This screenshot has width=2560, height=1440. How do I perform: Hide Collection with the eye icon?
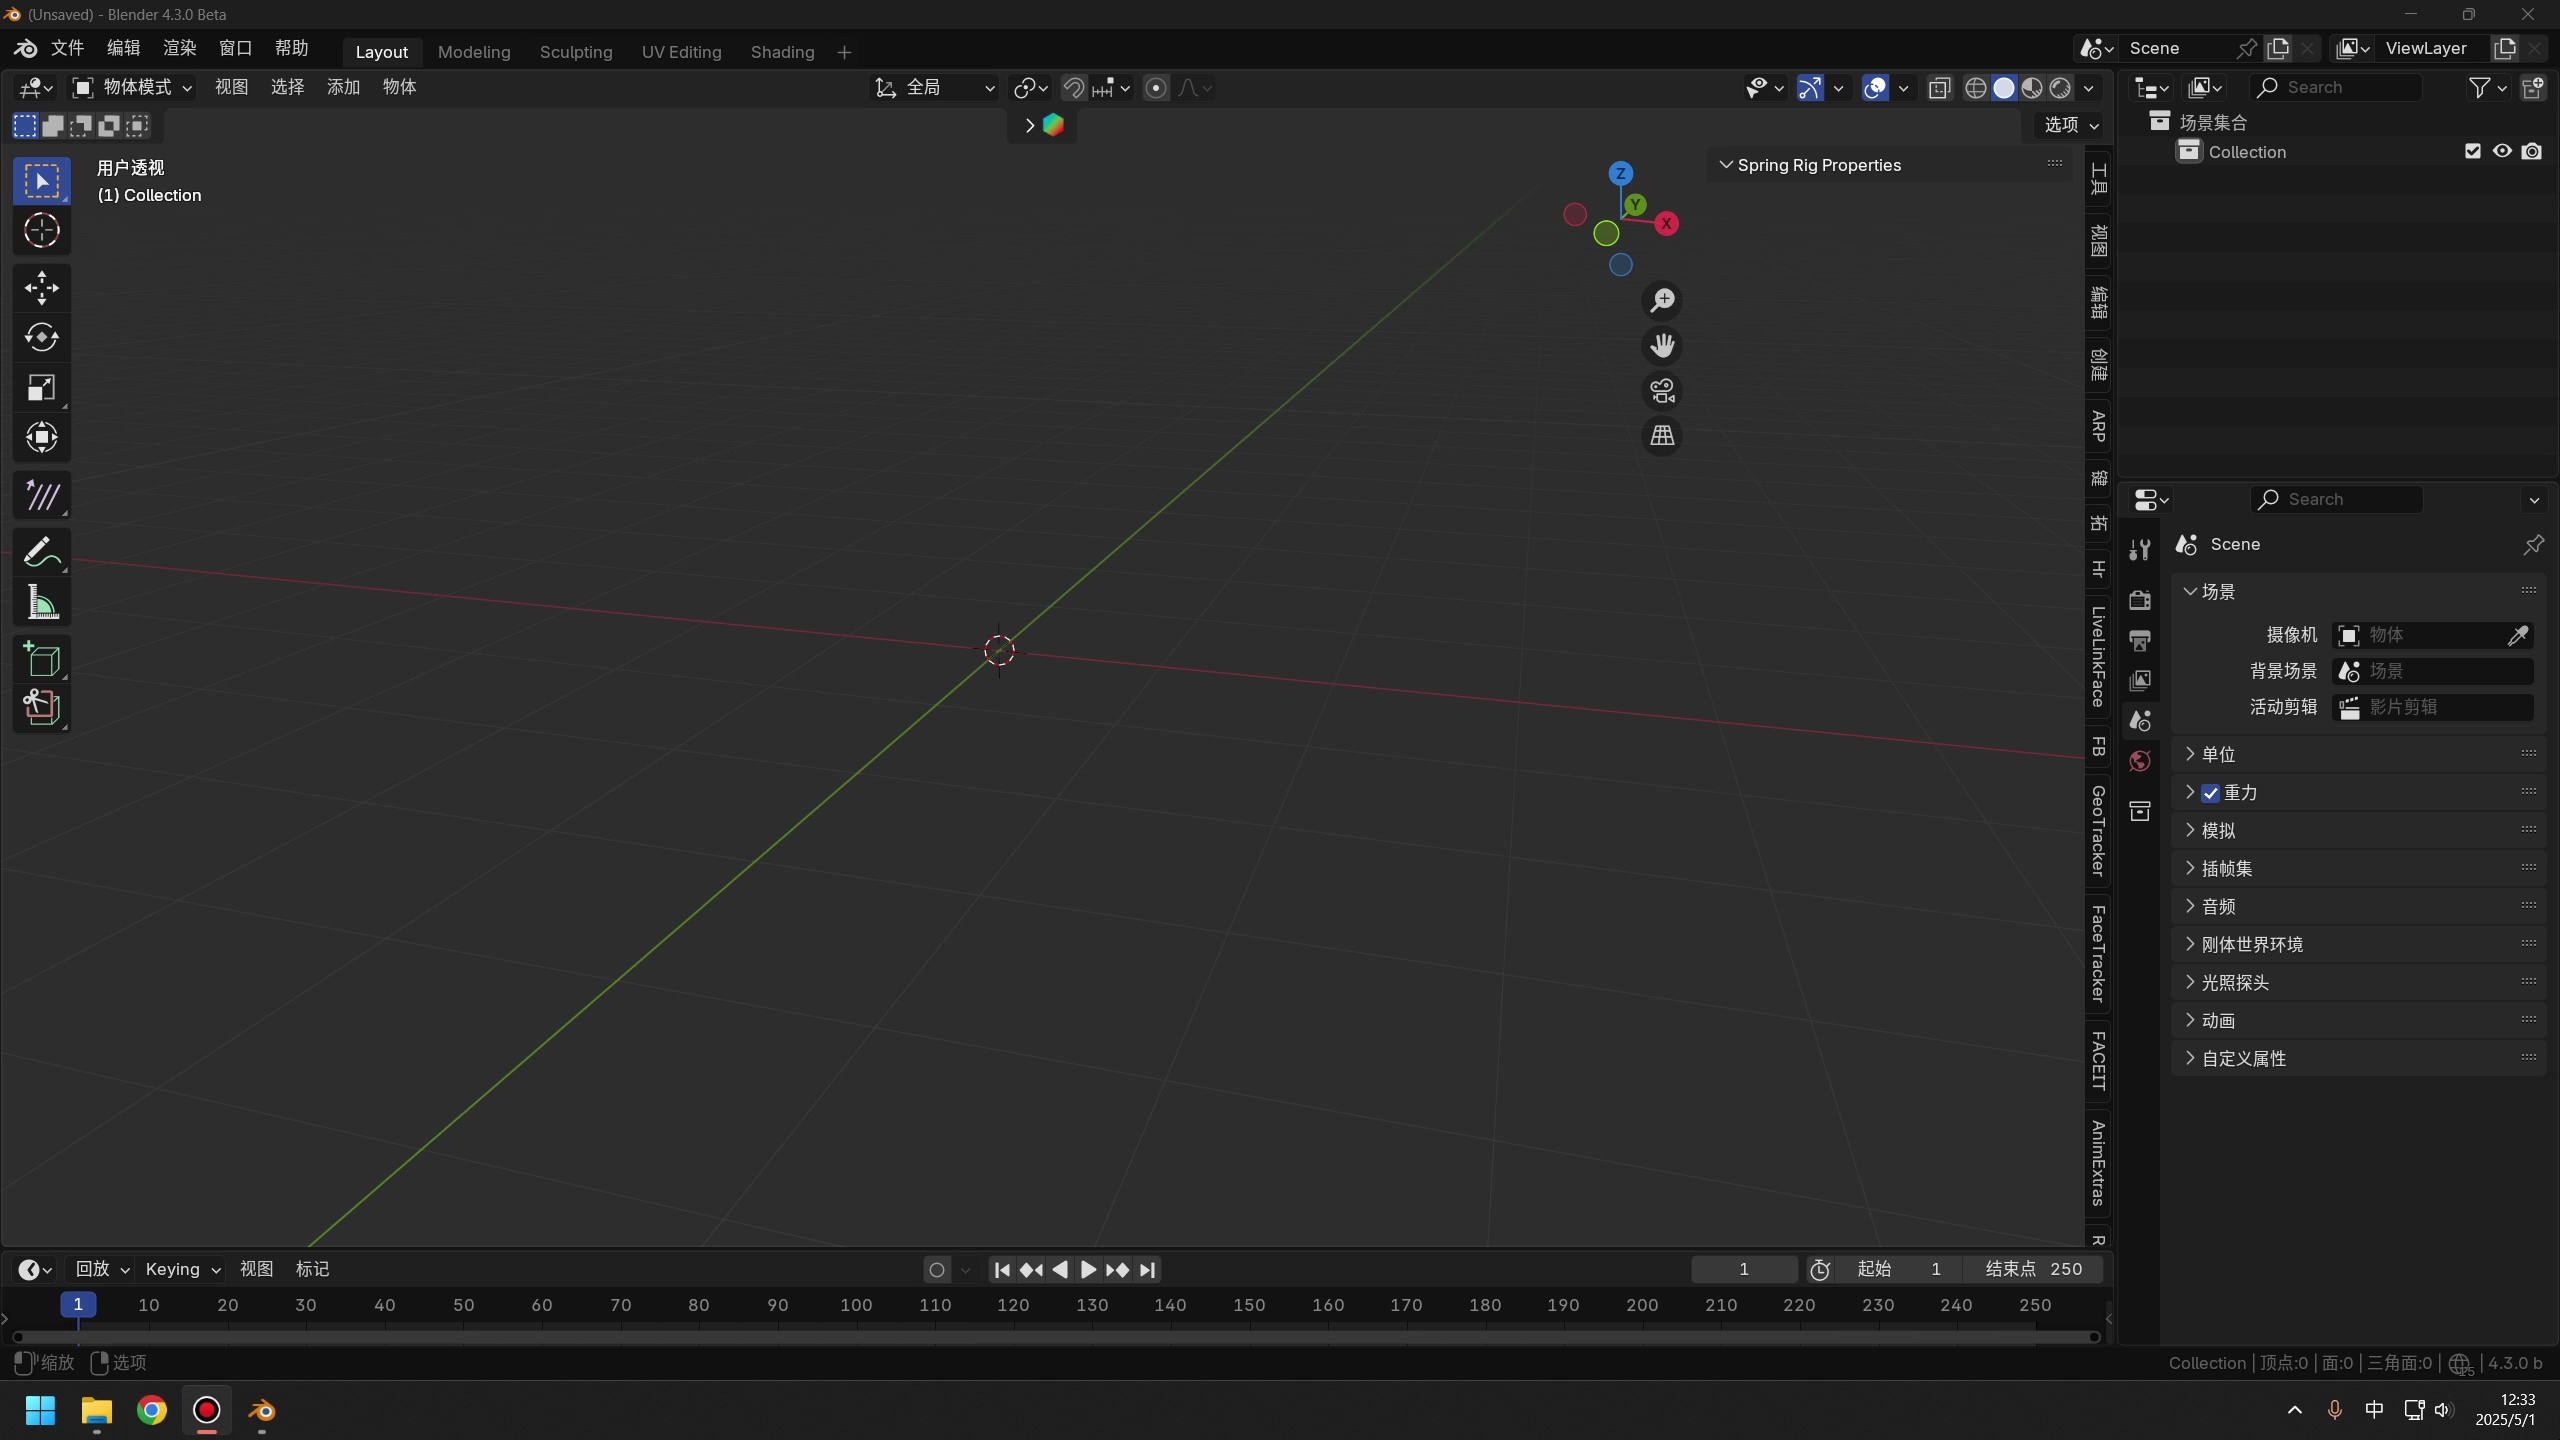click(x=2502, y=151)
